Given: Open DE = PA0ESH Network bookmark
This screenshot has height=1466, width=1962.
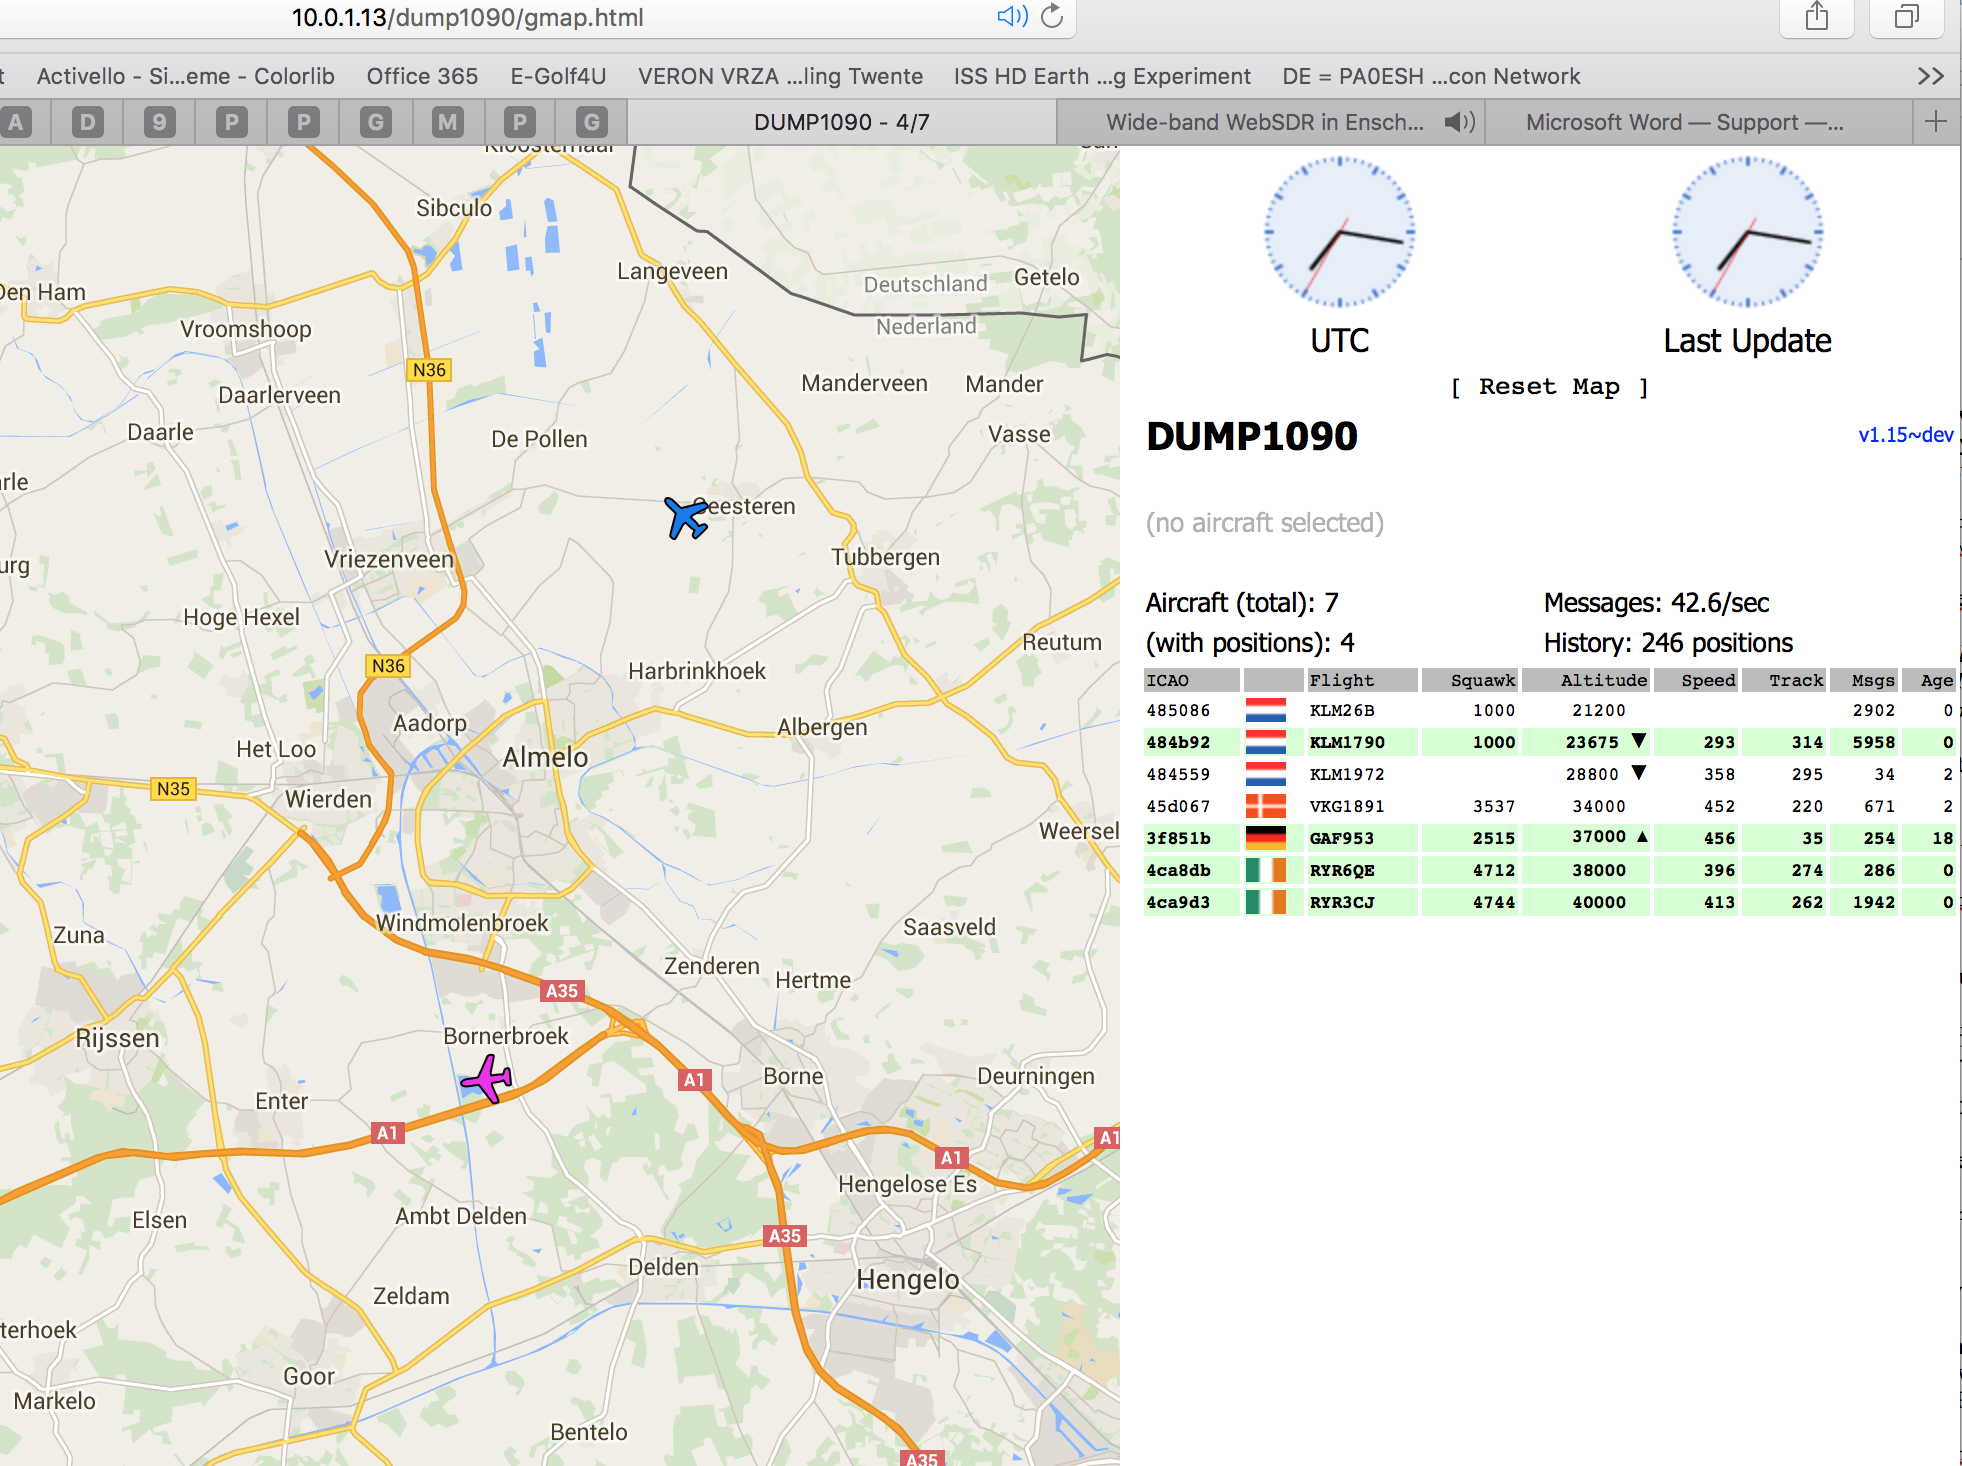Looking at the screenshot, I should (1431, 76).
